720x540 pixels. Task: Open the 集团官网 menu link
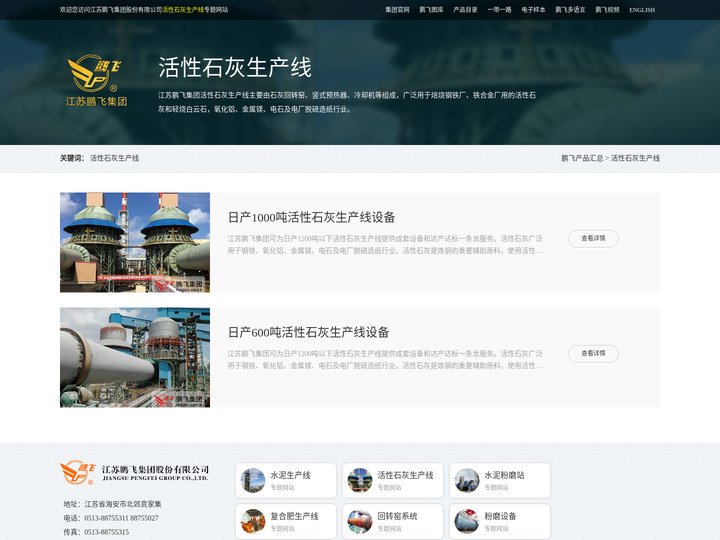point(397,10)
